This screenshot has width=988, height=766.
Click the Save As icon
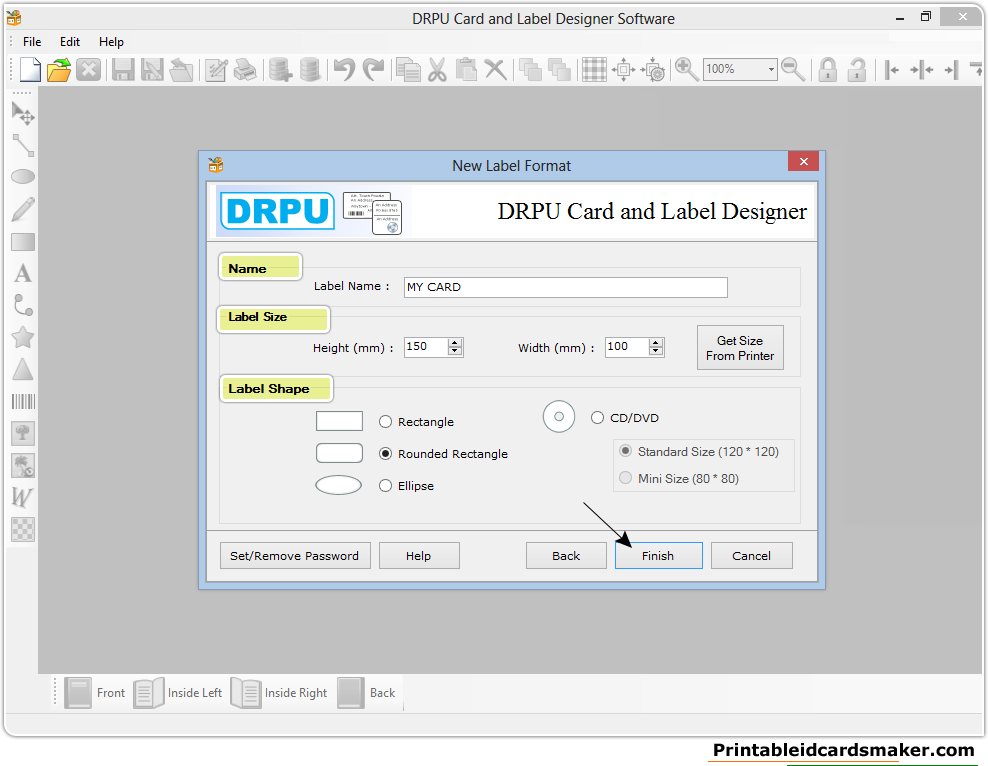[x=152, y=69]
